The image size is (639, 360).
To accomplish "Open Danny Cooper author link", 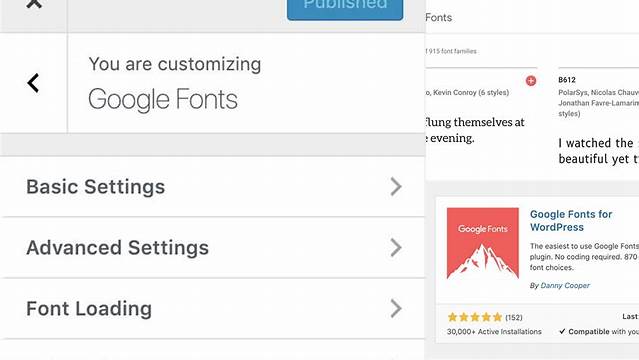I will [x=565, y=285].
